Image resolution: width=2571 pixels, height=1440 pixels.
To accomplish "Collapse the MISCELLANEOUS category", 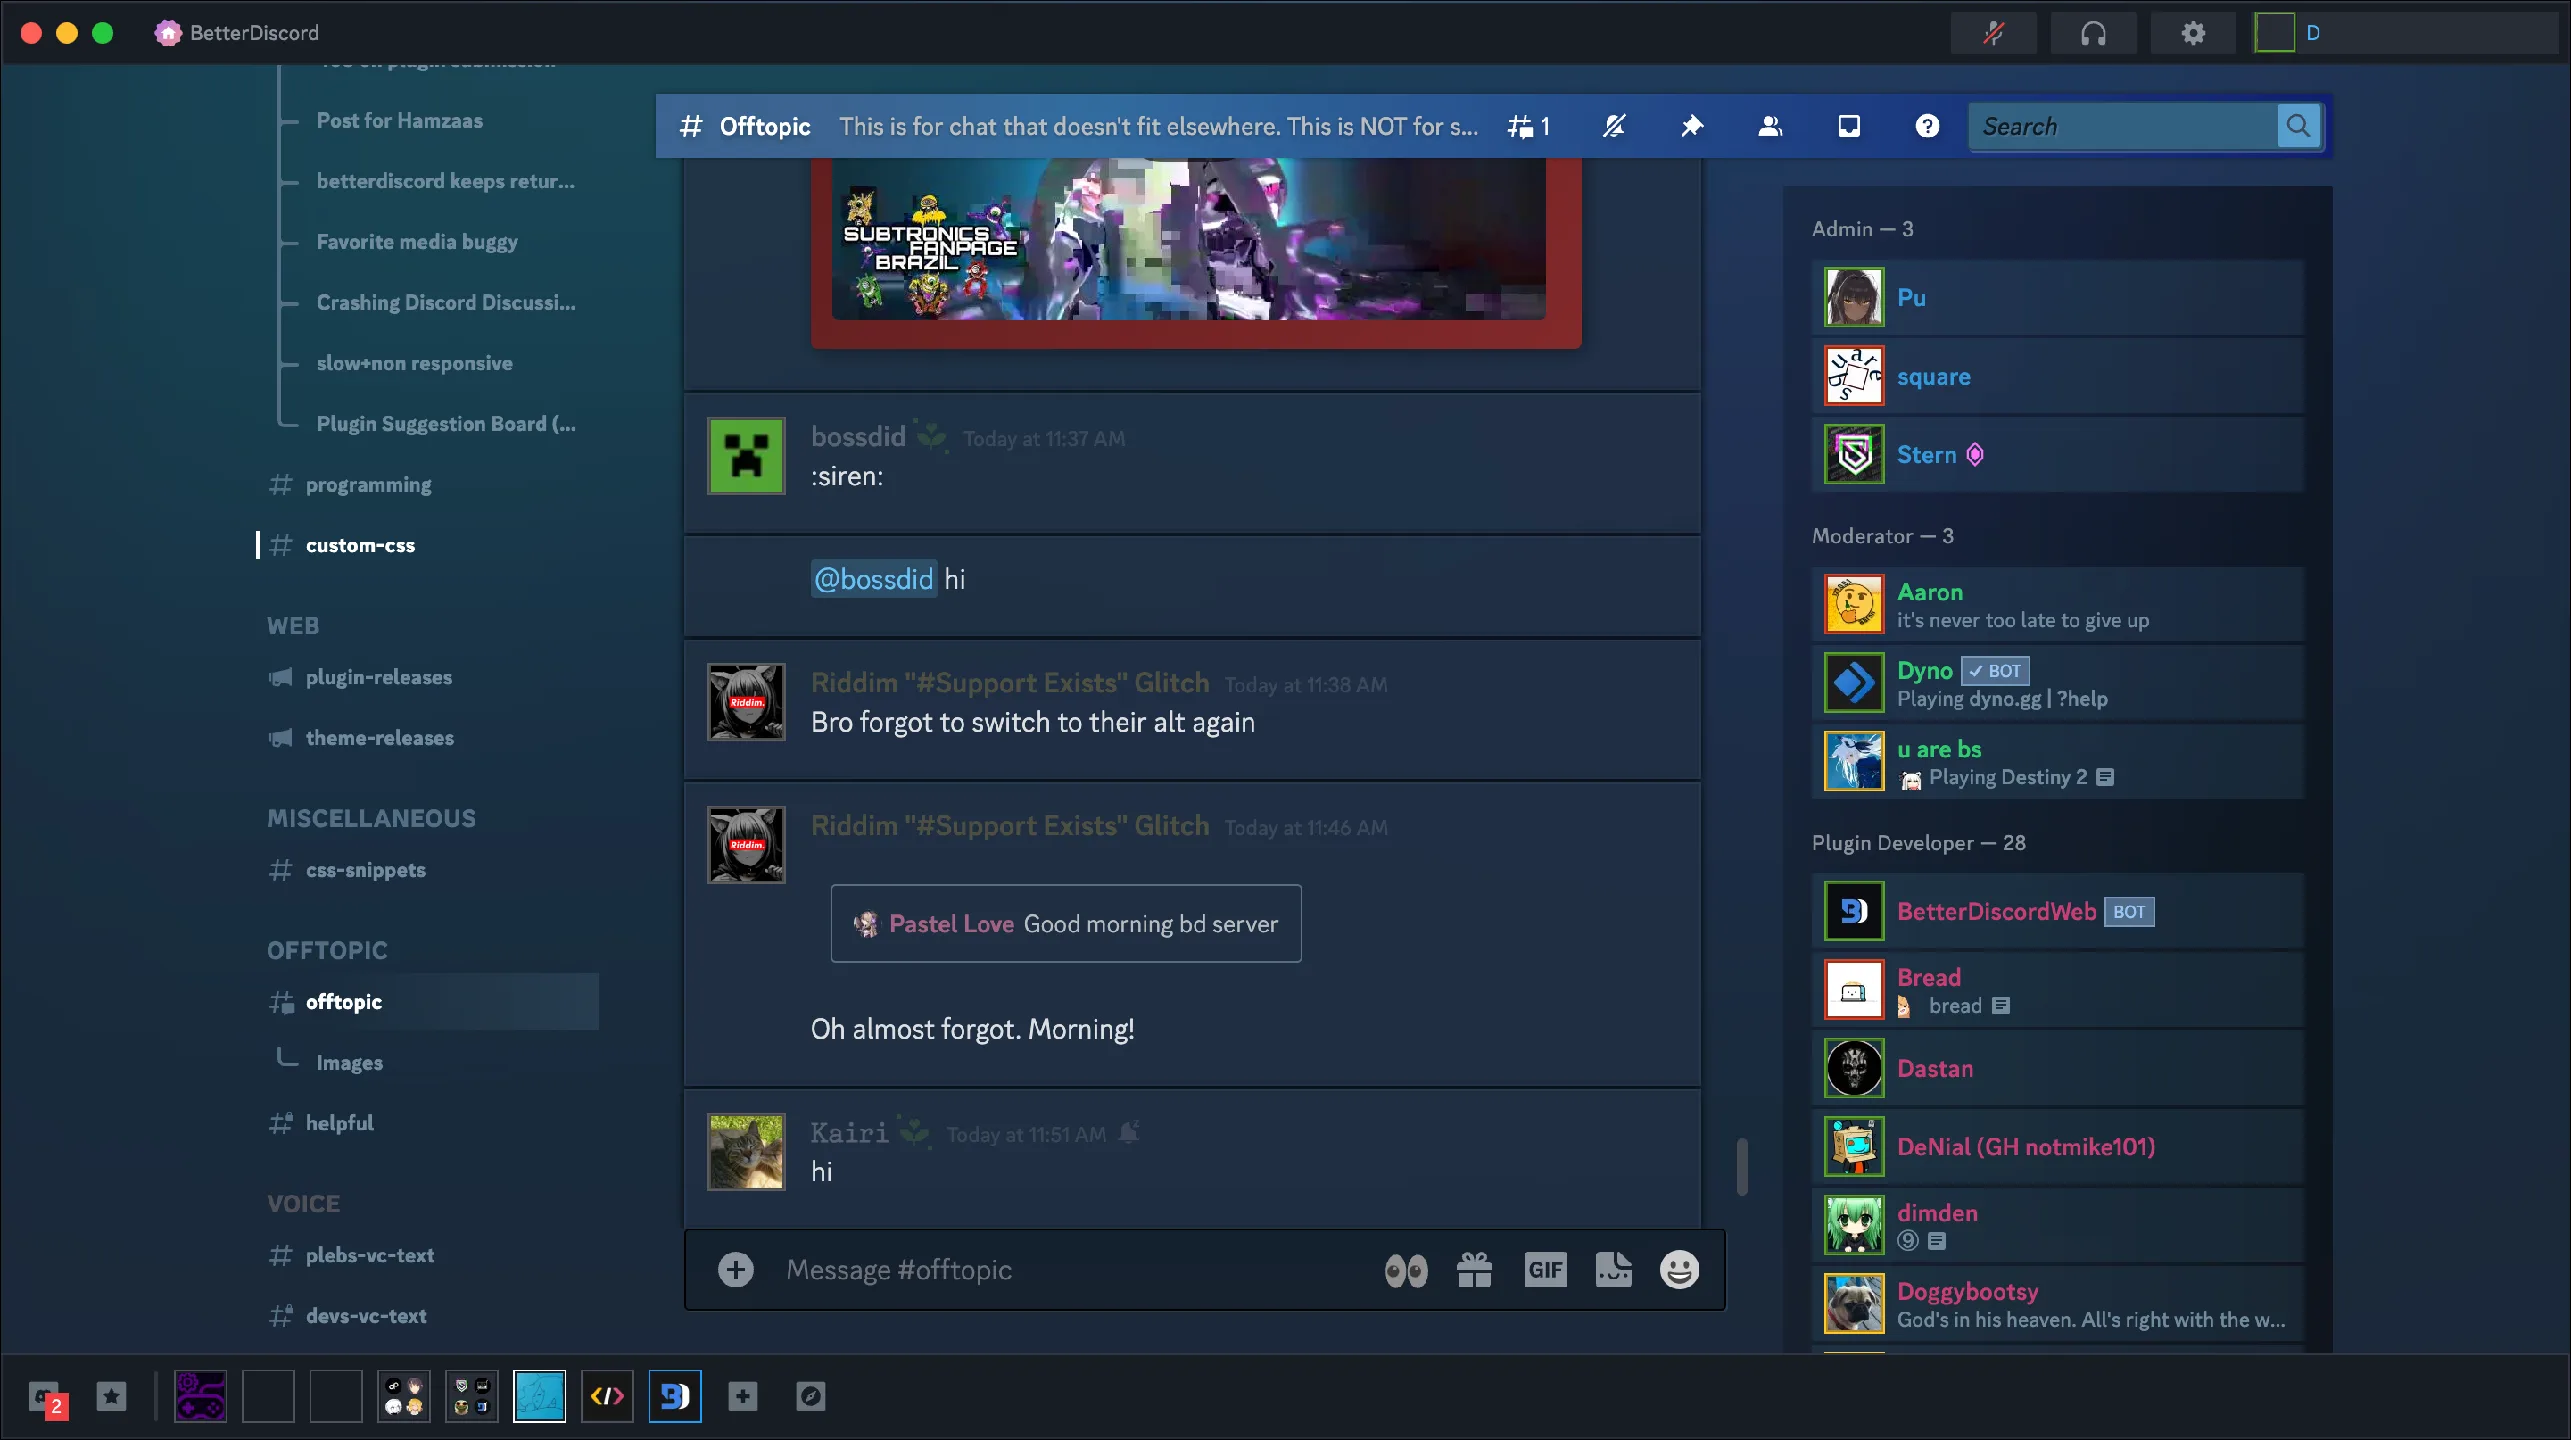I will (371, 818).
